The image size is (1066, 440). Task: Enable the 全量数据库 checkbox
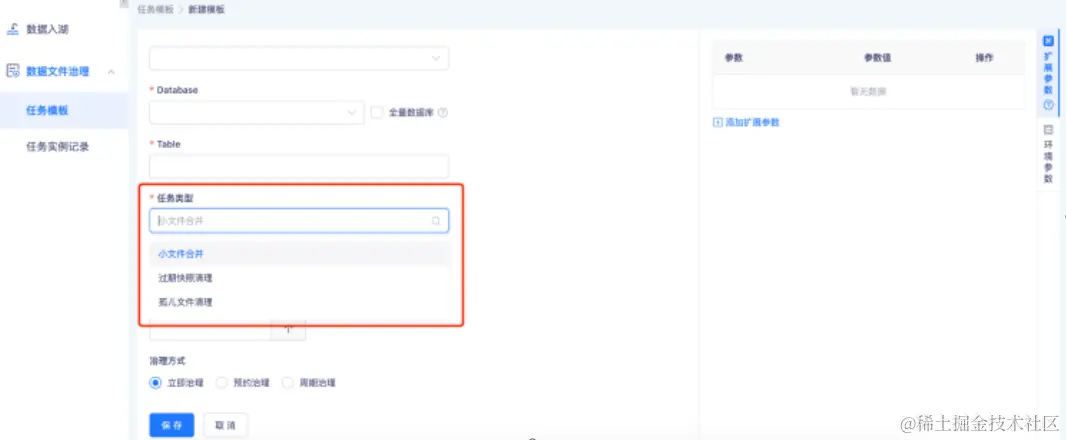(x=377, y=112)
